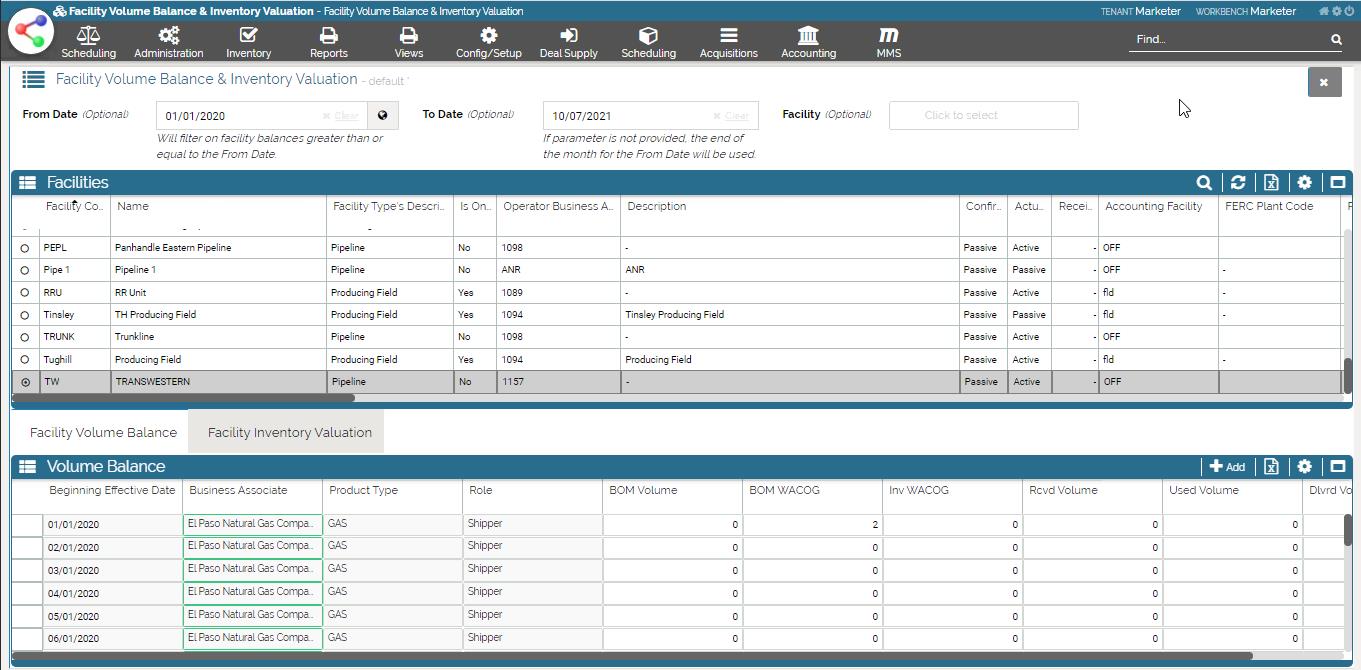The width and height of the screenshot is (1361, 670).
Task: Refresh the Facilities grid
Action: tap(1238, 183)
